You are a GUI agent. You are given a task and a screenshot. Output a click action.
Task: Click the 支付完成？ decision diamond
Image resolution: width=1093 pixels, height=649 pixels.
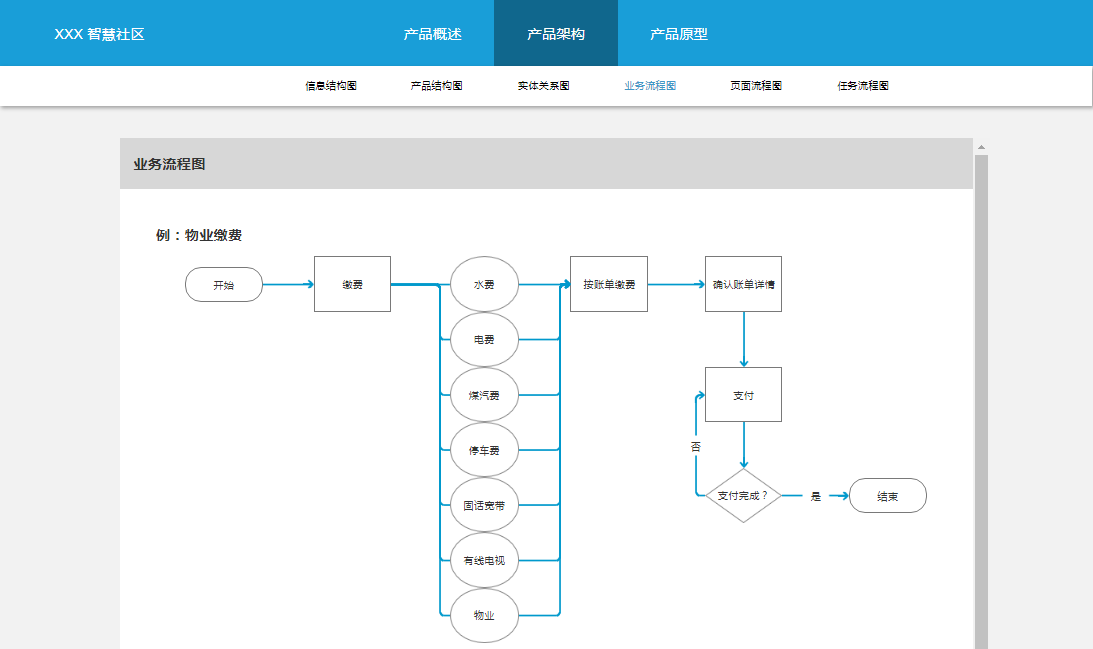[x=743, y=496]
